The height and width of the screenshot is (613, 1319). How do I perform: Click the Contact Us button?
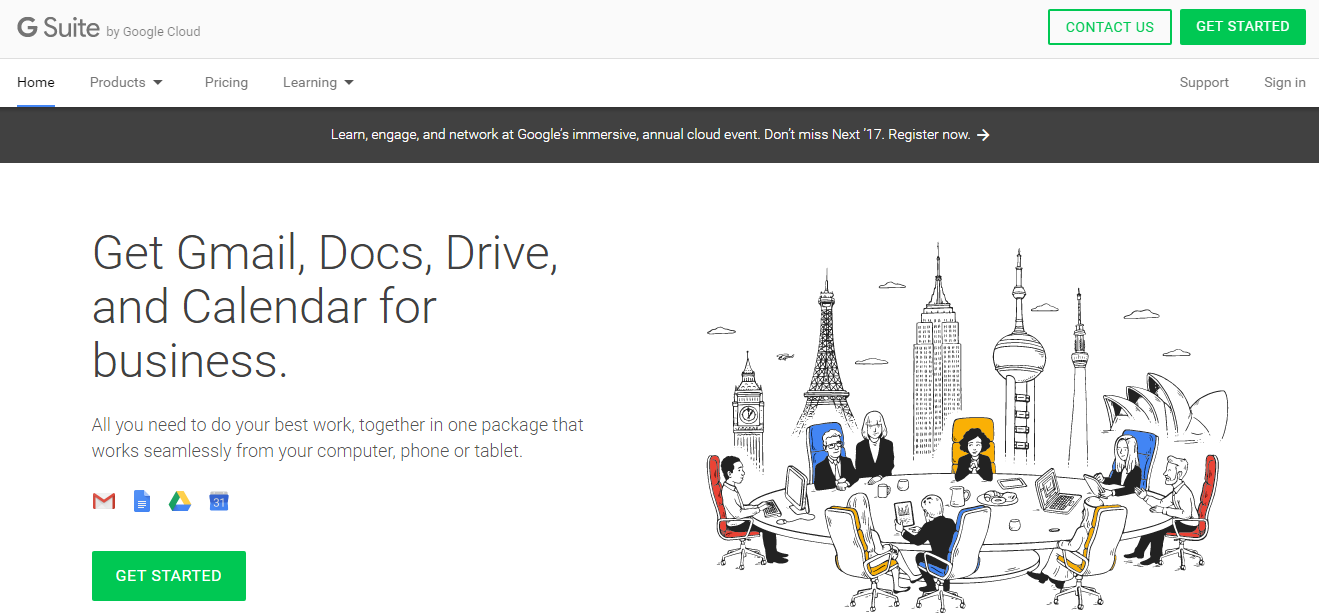pyautogui.click(x=1110, y=27)
